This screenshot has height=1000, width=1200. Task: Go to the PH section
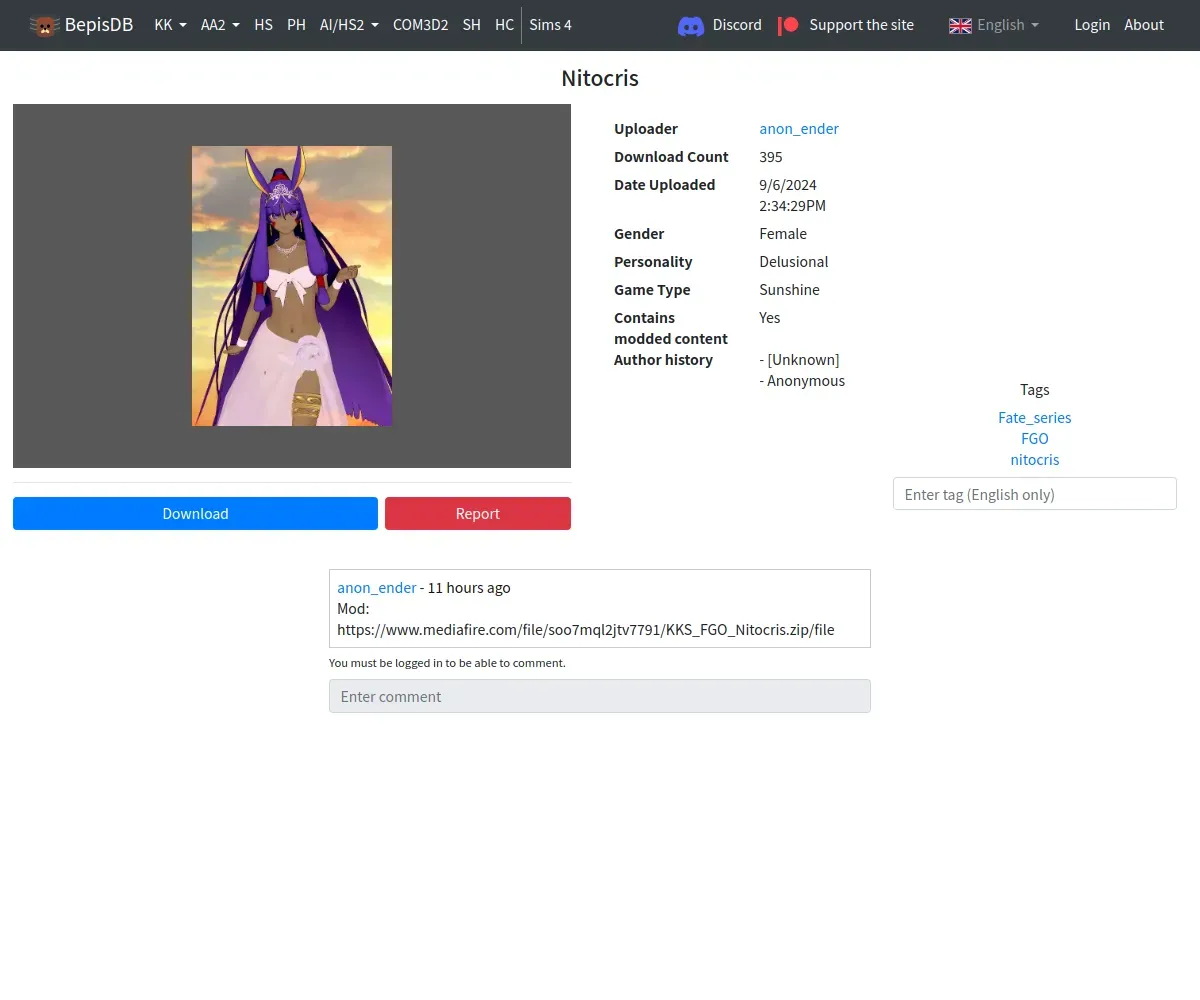[297, 25]
